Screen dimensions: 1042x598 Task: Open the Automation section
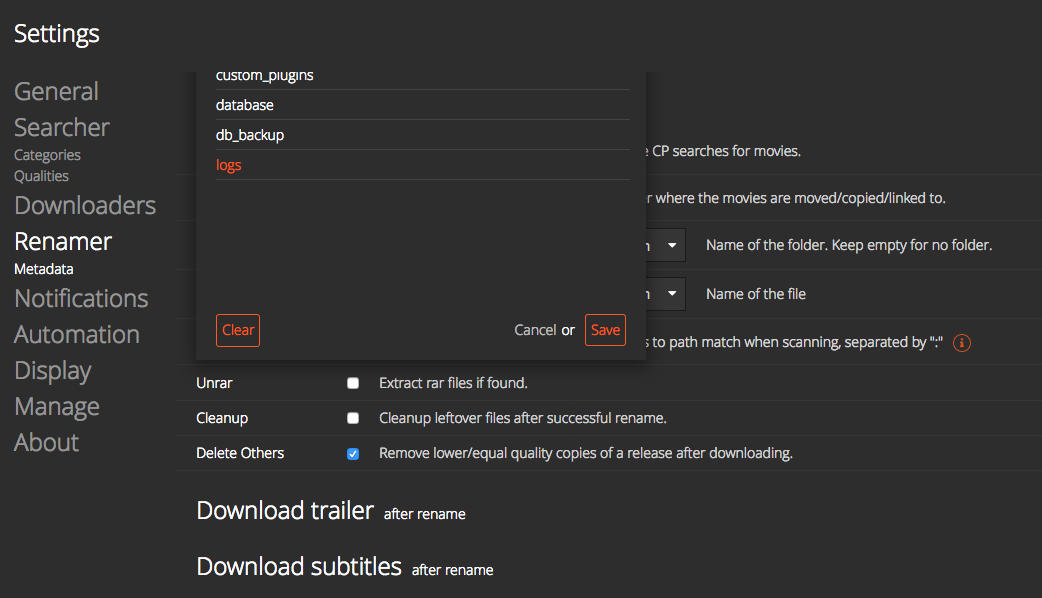coord(77,334)
